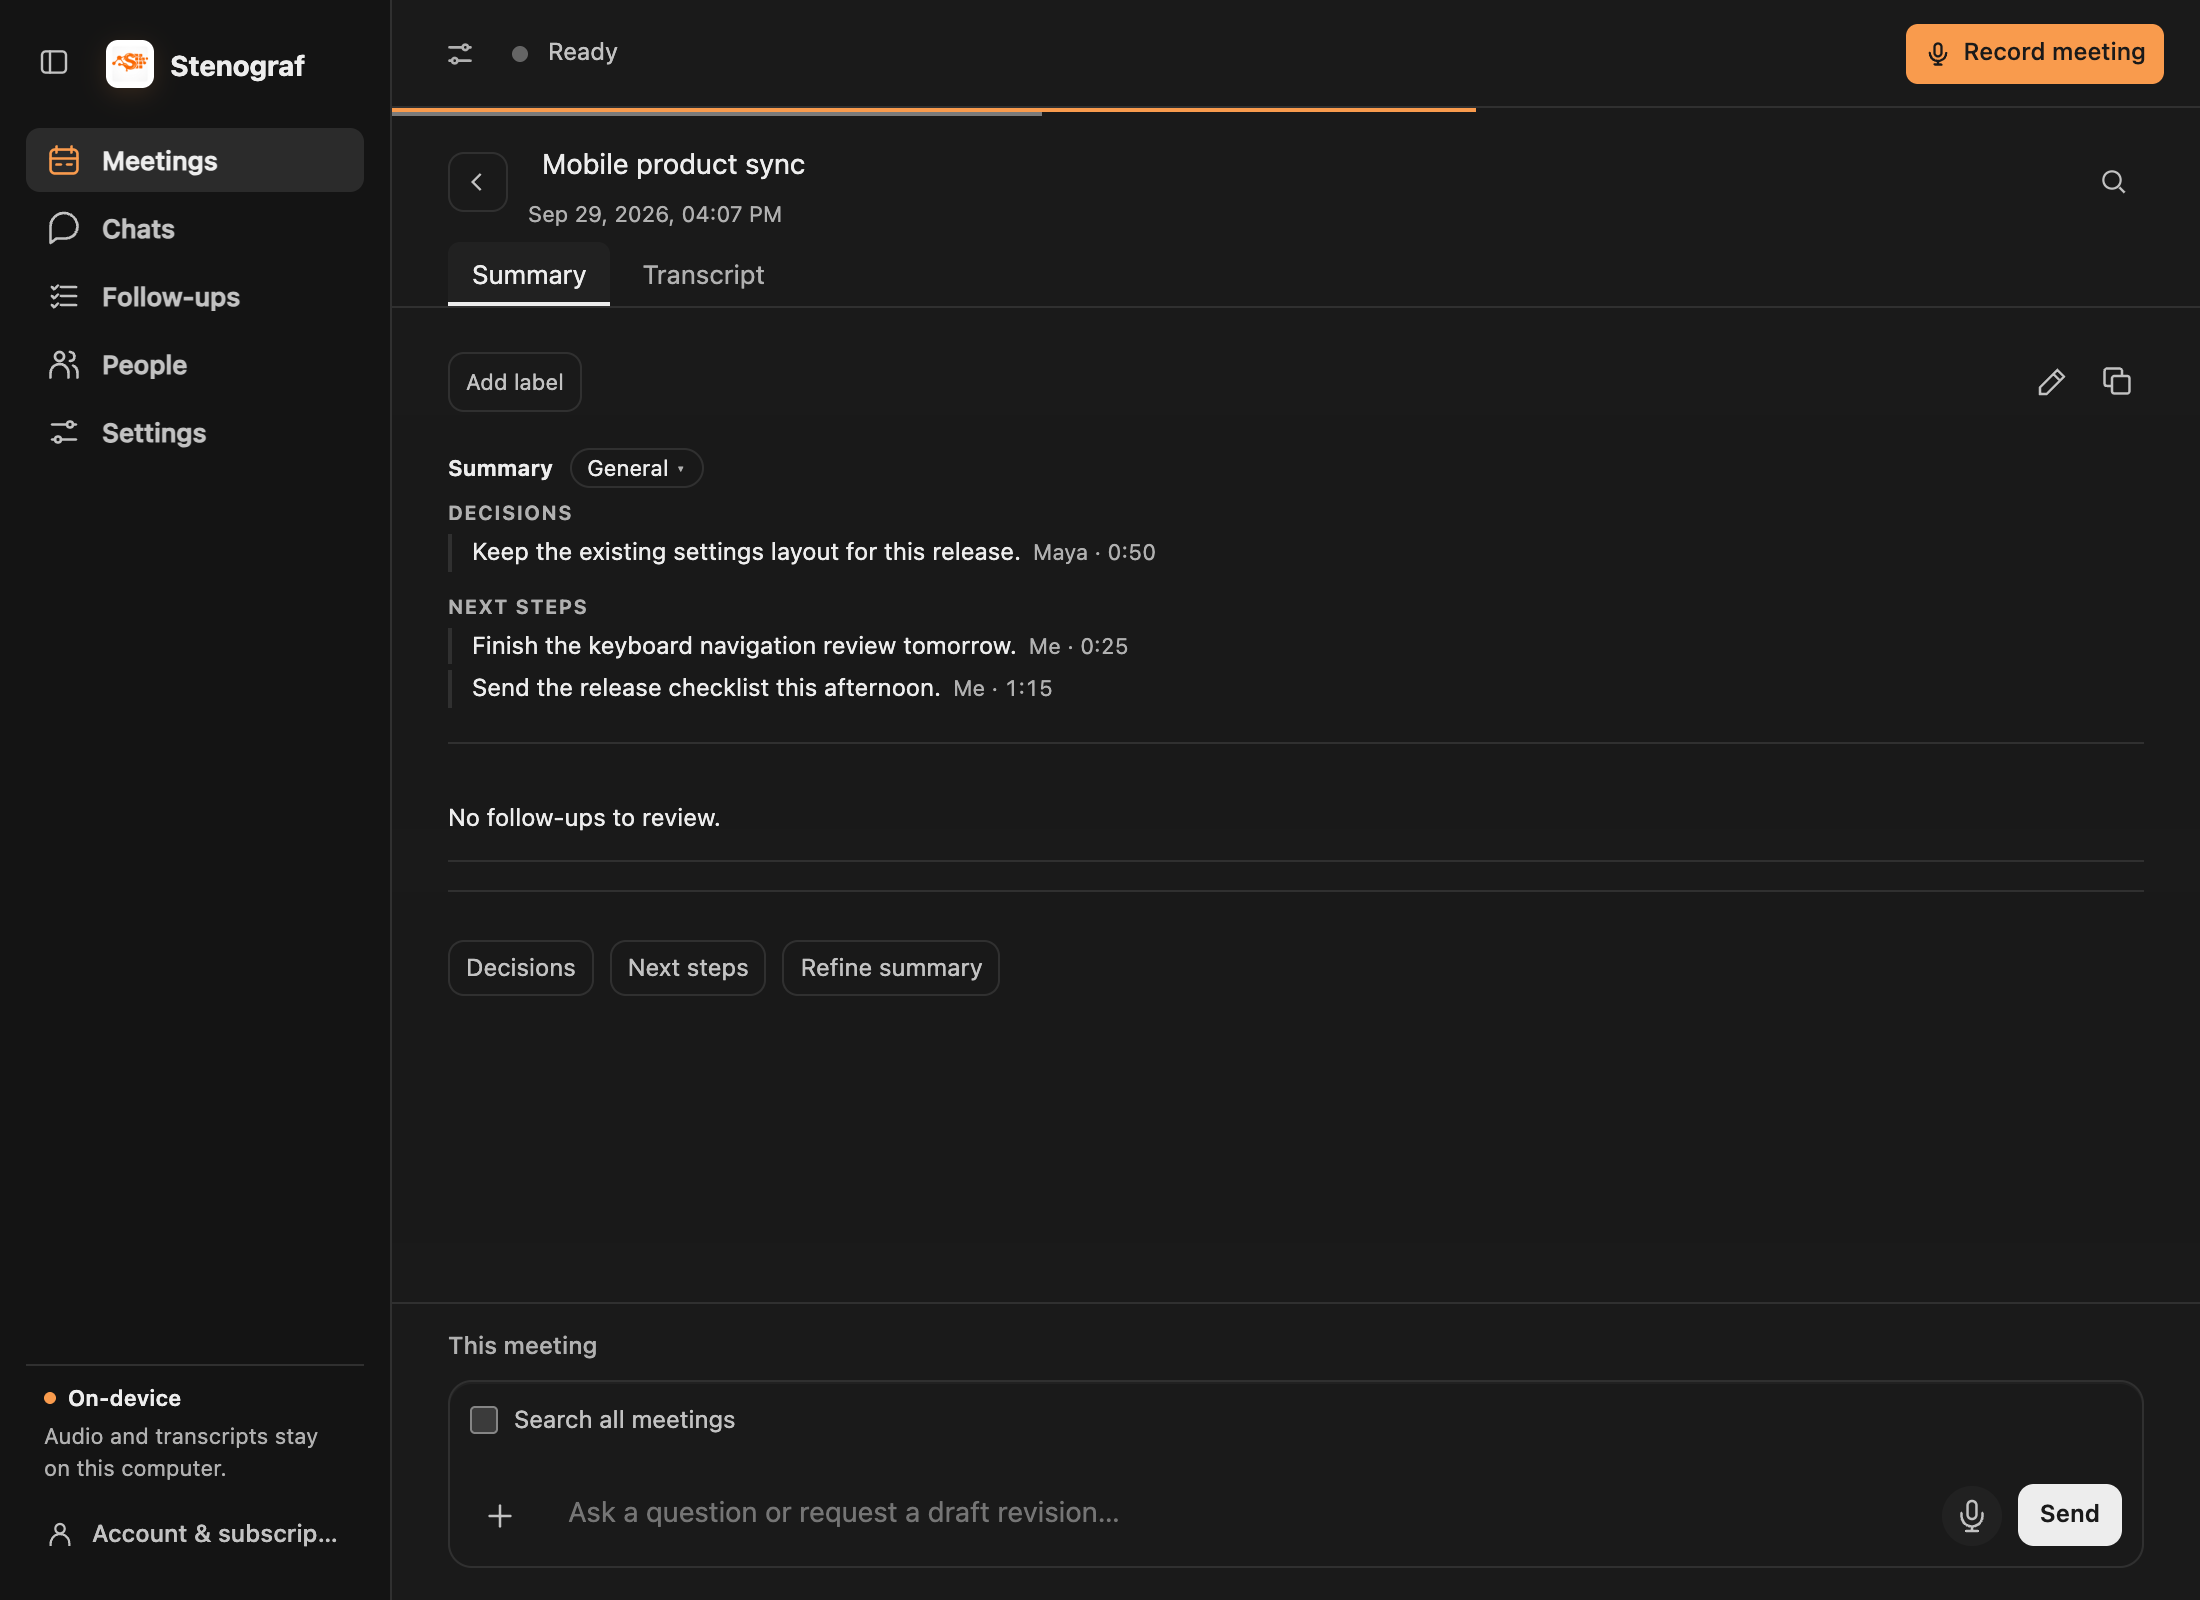
Task: Add attachment with the plus icon
Action: click(500, 1515)
